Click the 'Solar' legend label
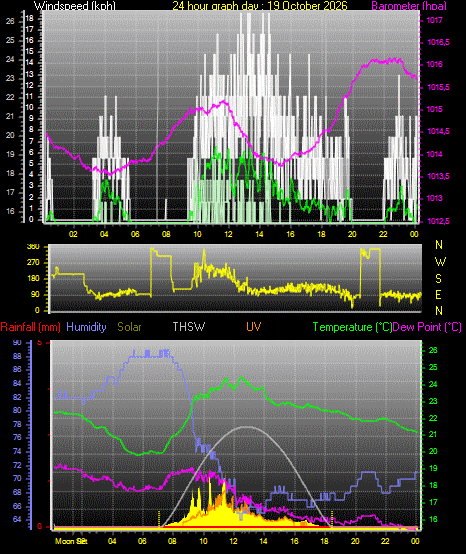The height and width of the screenshot is (554, 466). click(x=129, y=327)
